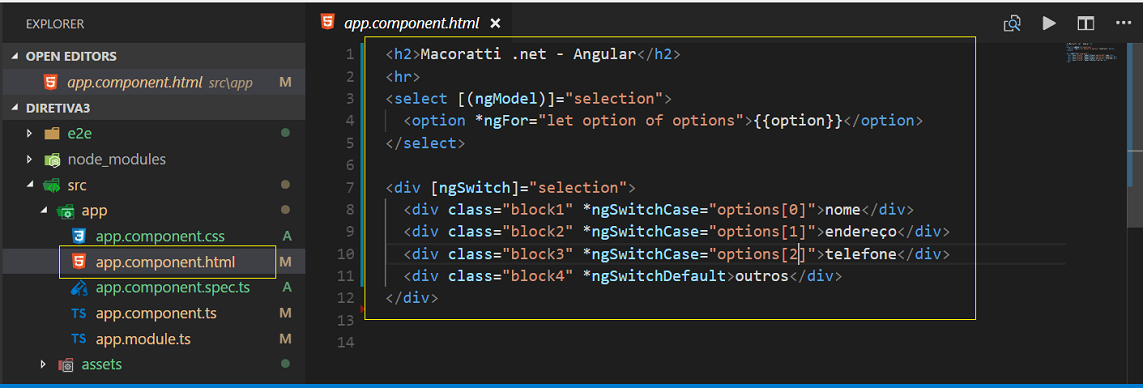The image size is (1143, 388).
Task: Click the TS icon beside app.module.ts
Action: pos(79,339)
